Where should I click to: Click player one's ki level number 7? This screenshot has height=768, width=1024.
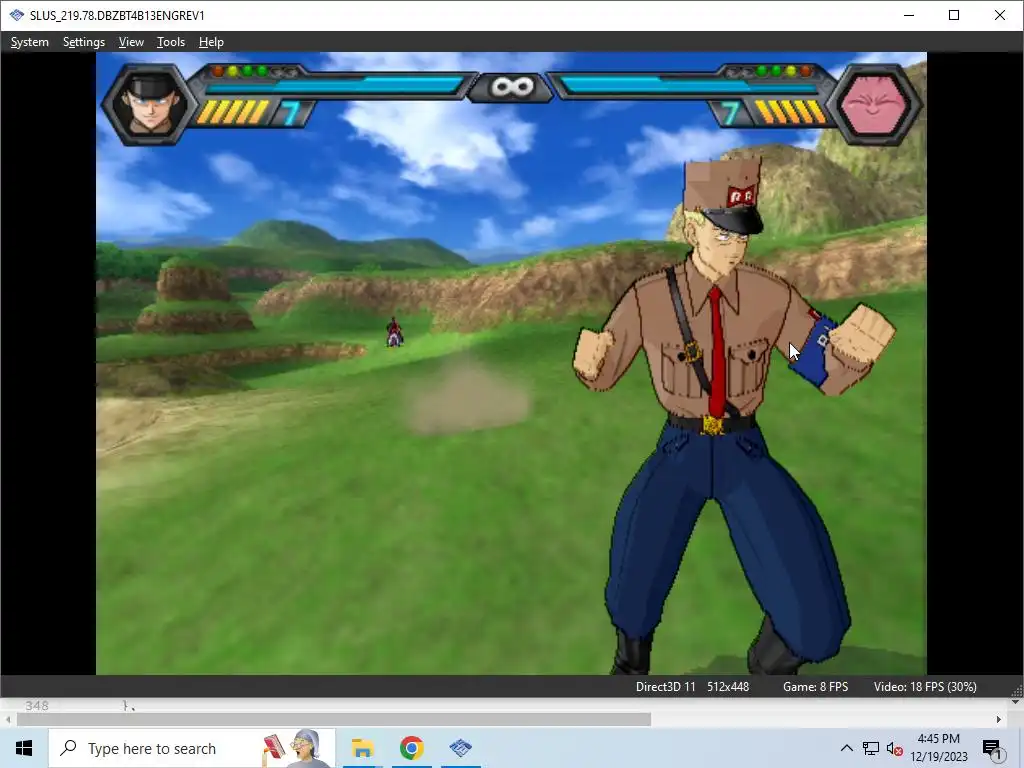click(291, 113)
